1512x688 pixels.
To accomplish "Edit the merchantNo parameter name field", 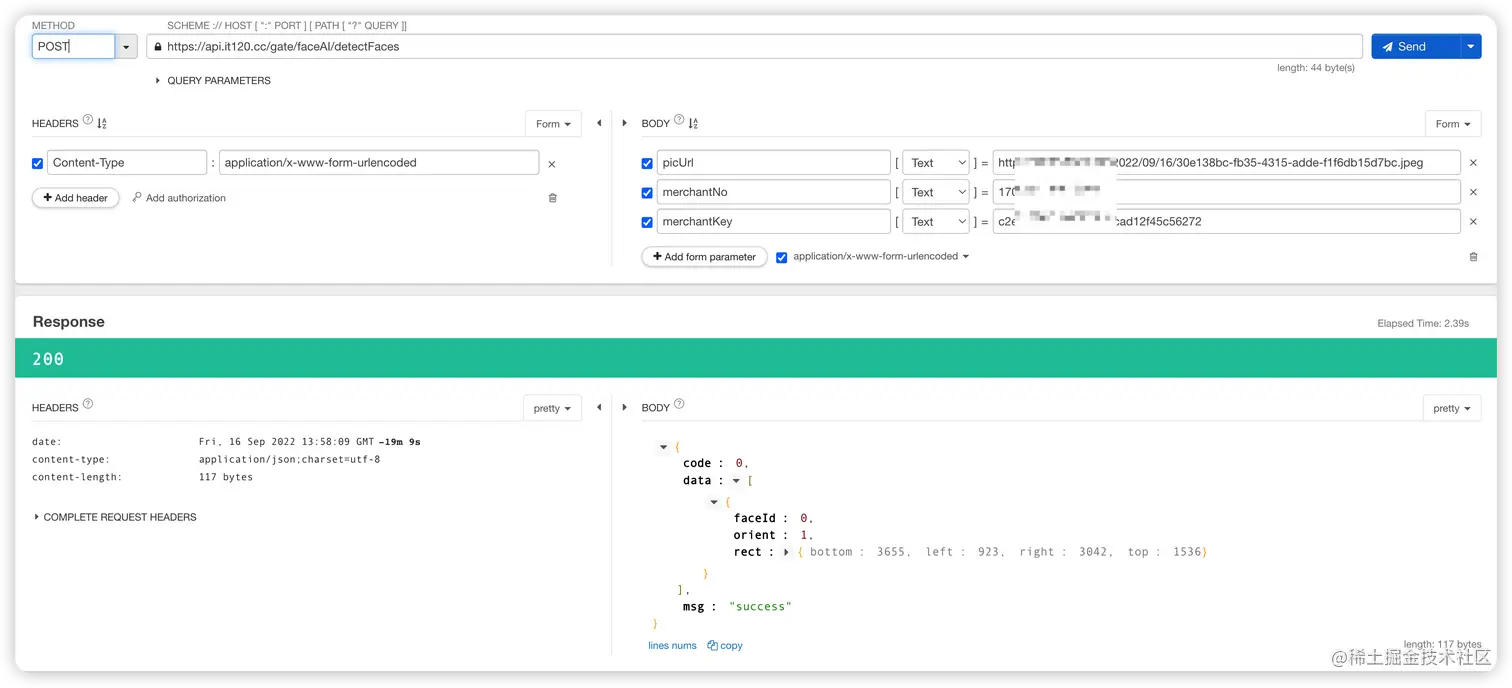I will tap(773, 192).
